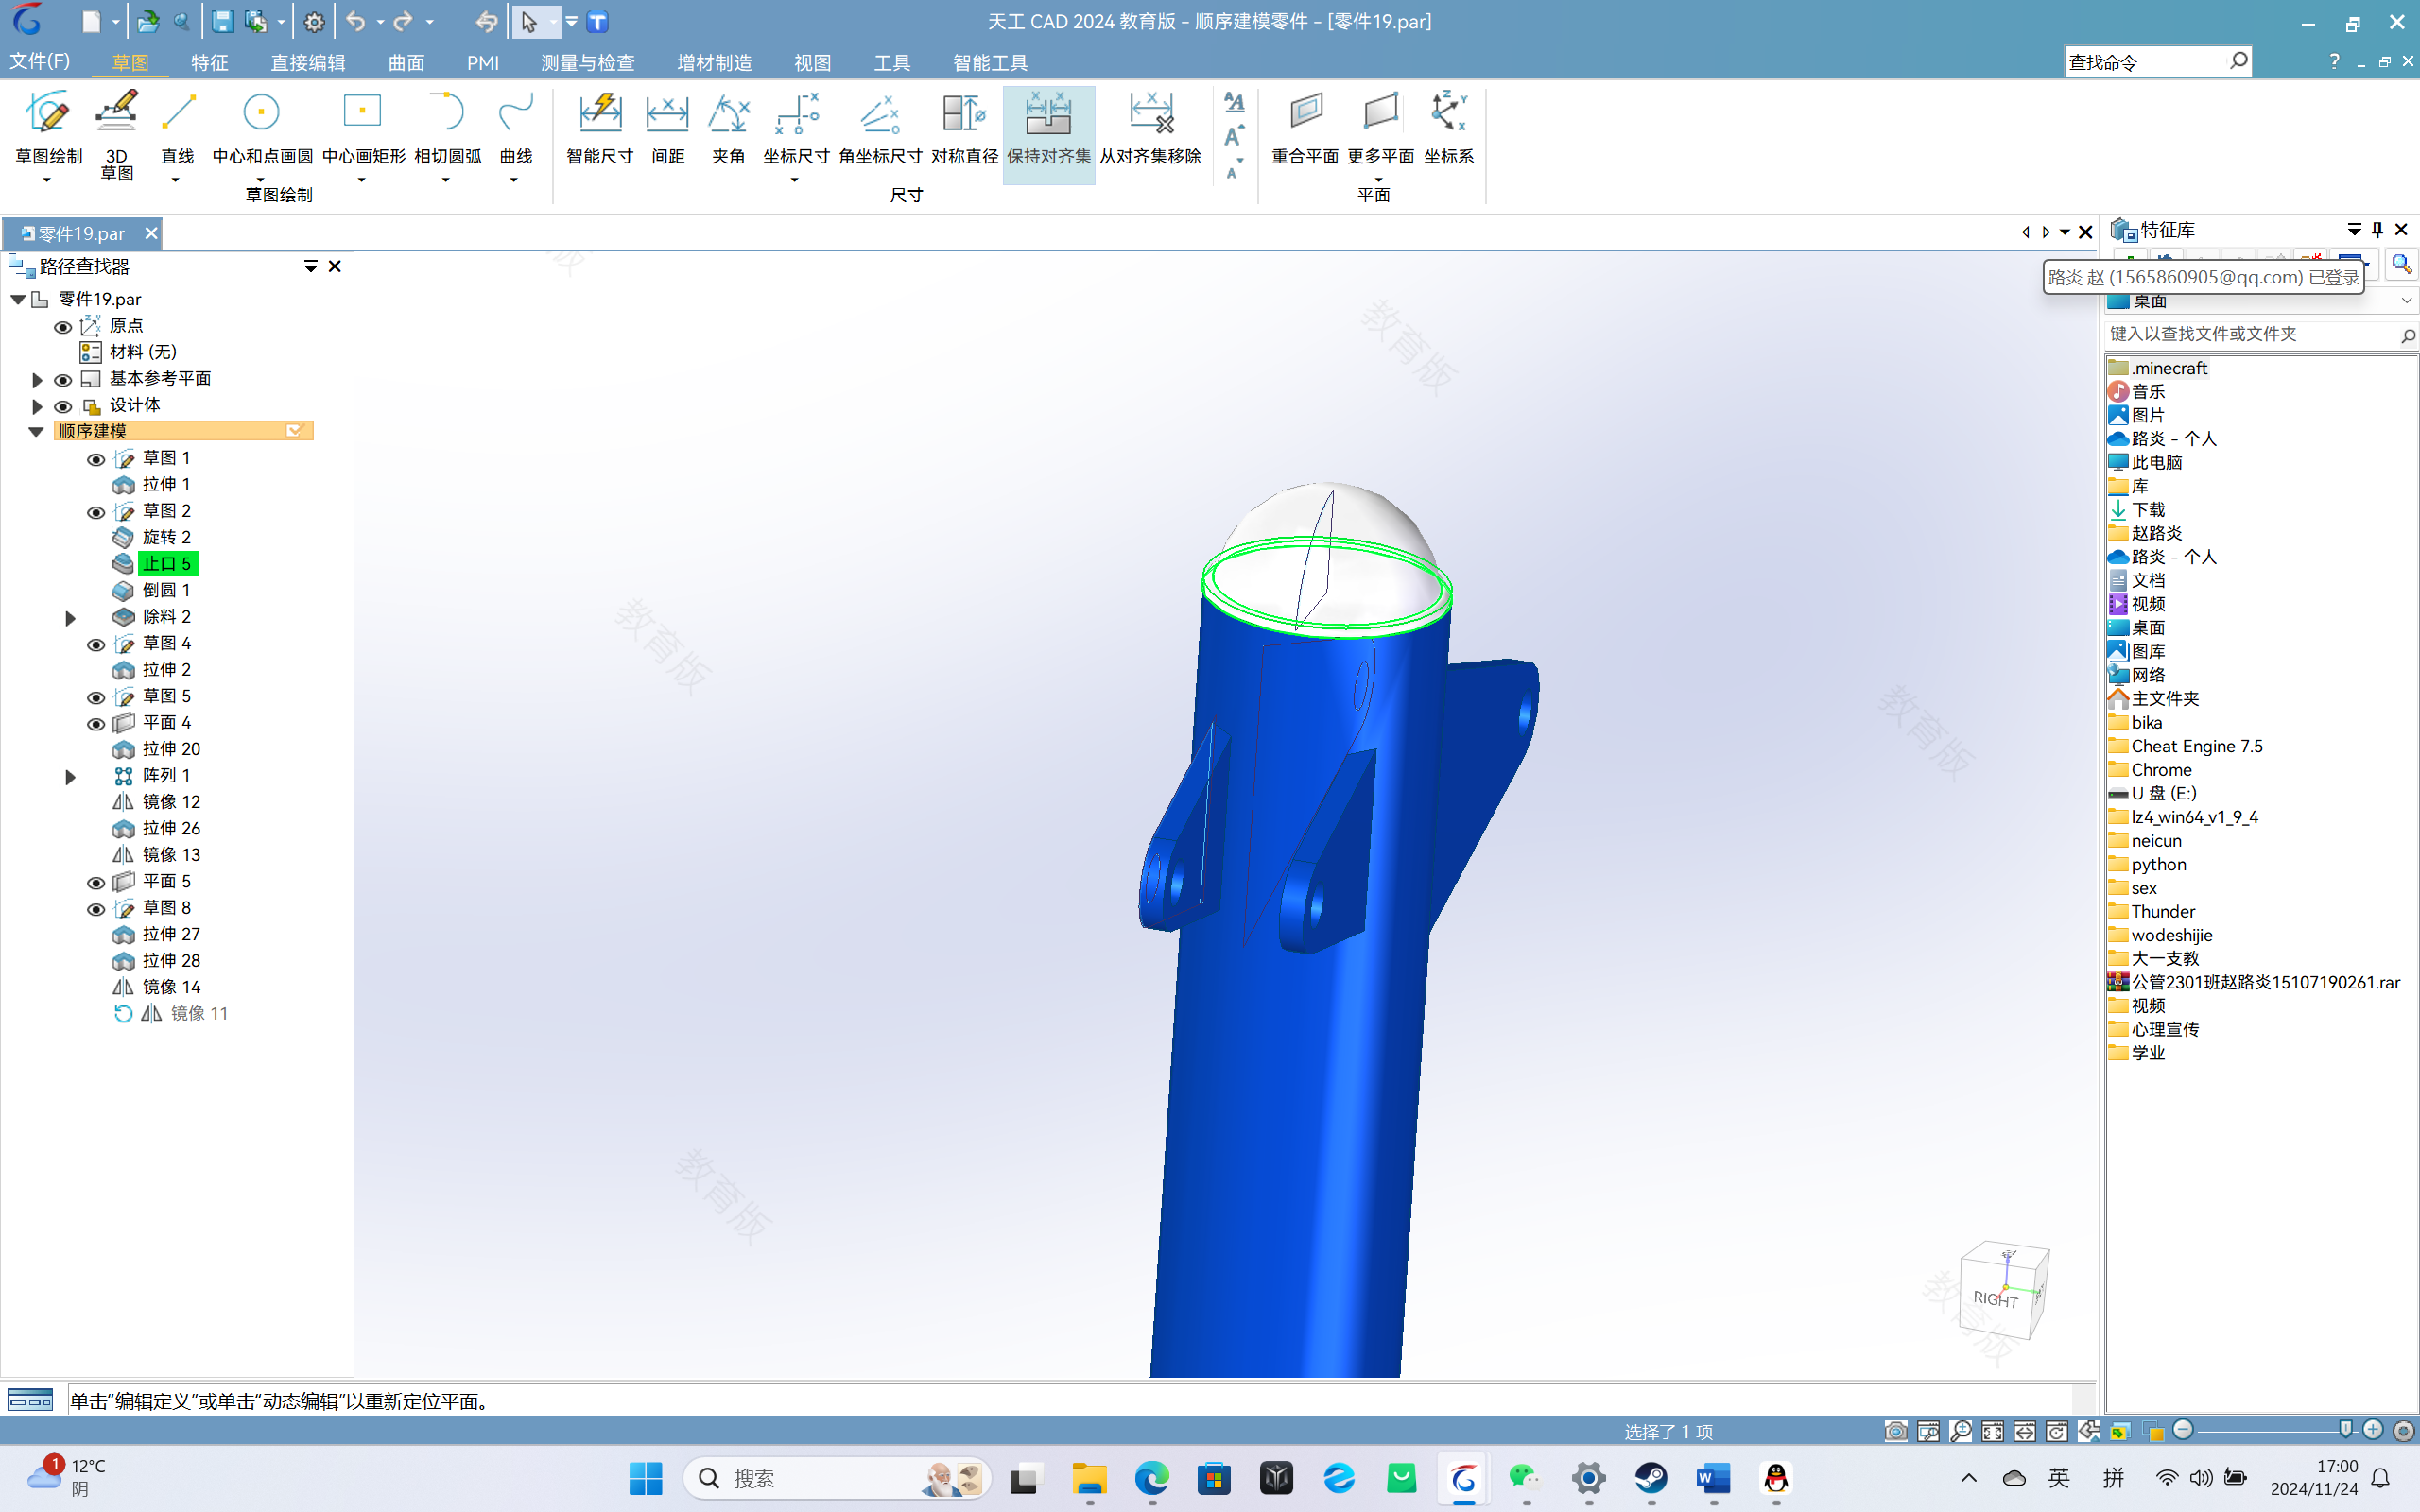Expand the 阵列 1 feature node

coord(70,777)
